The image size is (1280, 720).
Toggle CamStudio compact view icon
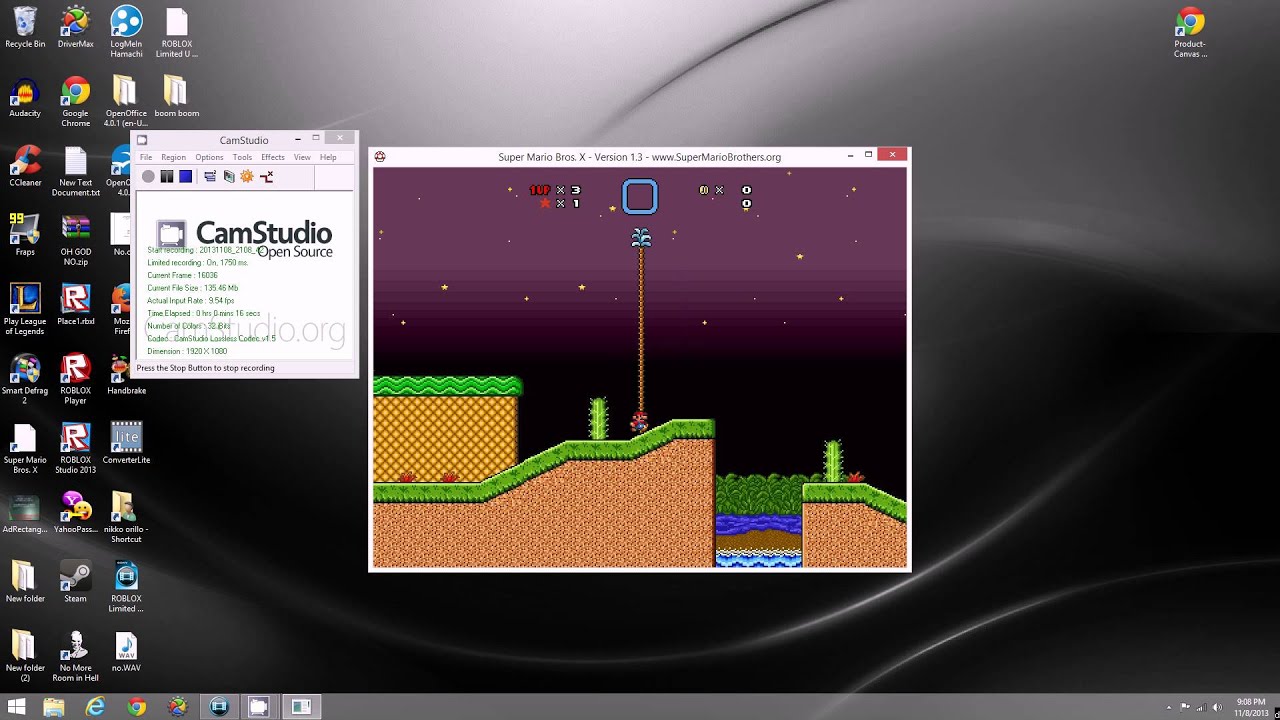pos(210,176)
